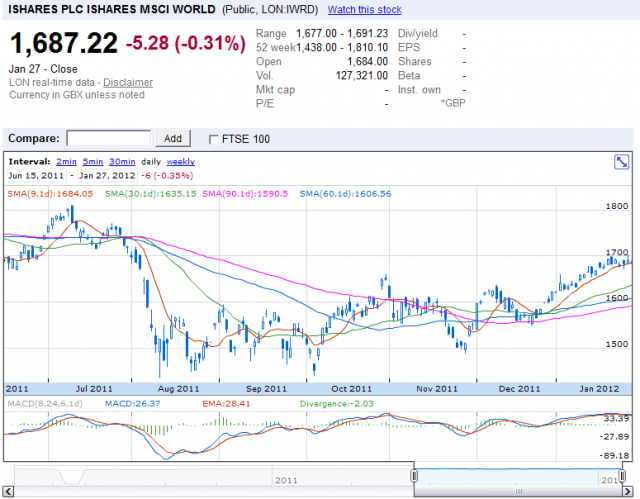
Task: Click the 1500 price axis label
Action: point(617,344)
